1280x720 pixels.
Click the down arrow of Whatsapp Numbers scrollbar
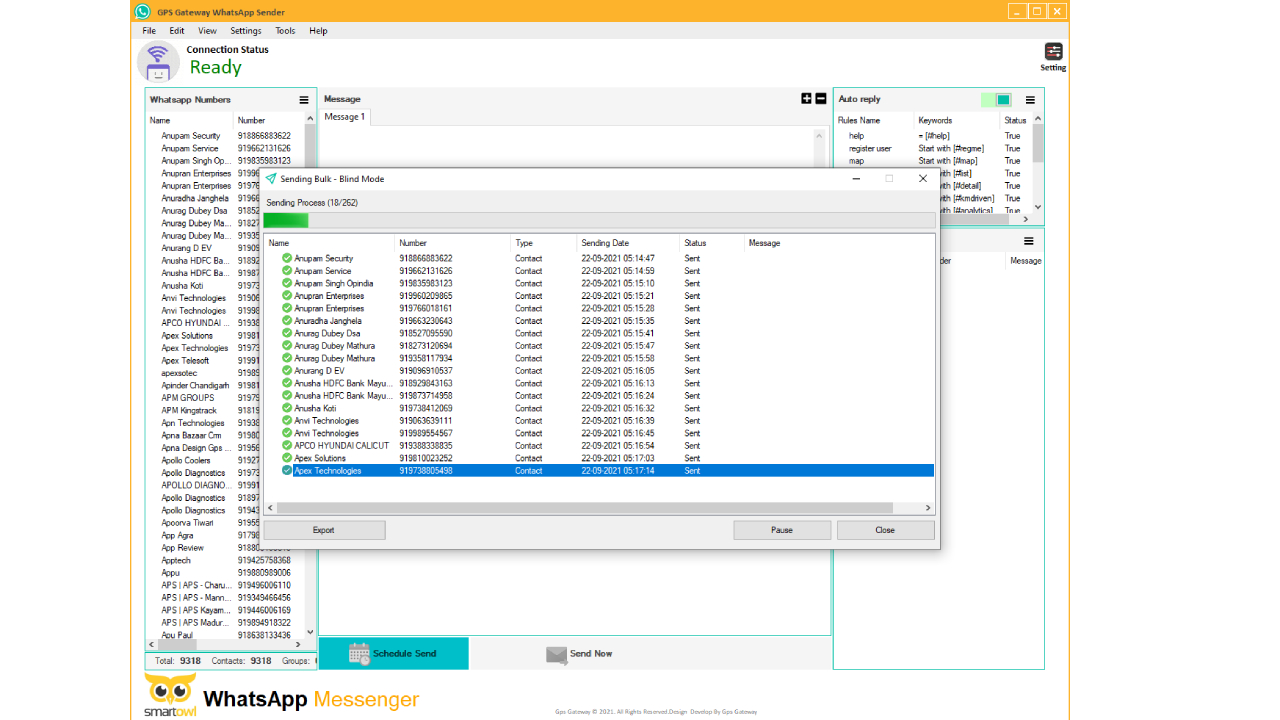[x=310, y=632]
